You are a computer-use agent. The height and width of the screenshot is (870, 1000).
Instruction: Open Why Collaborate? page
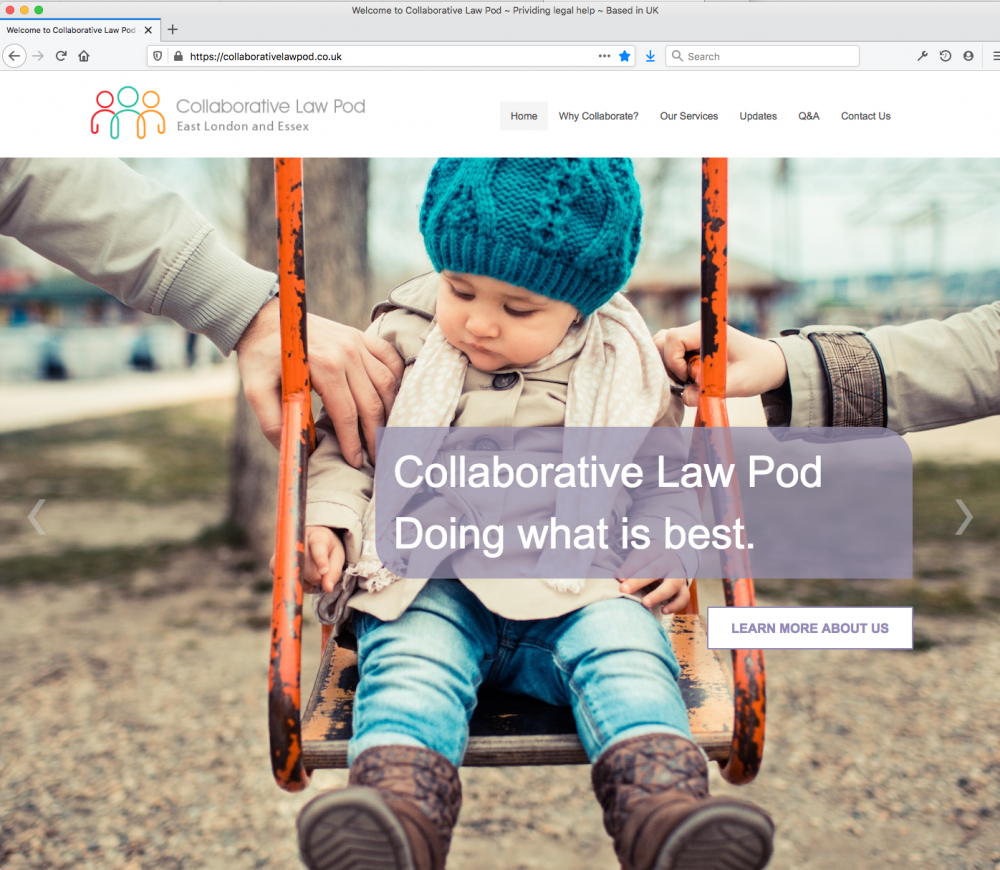click(x=598, y=116)
